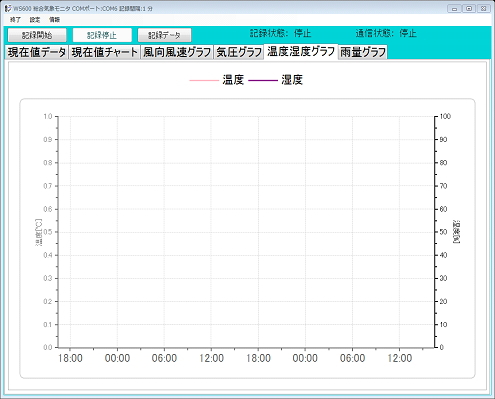Open the 終了 menu
The height and width of the screenshot is (399, 495).
click(15, 20)
